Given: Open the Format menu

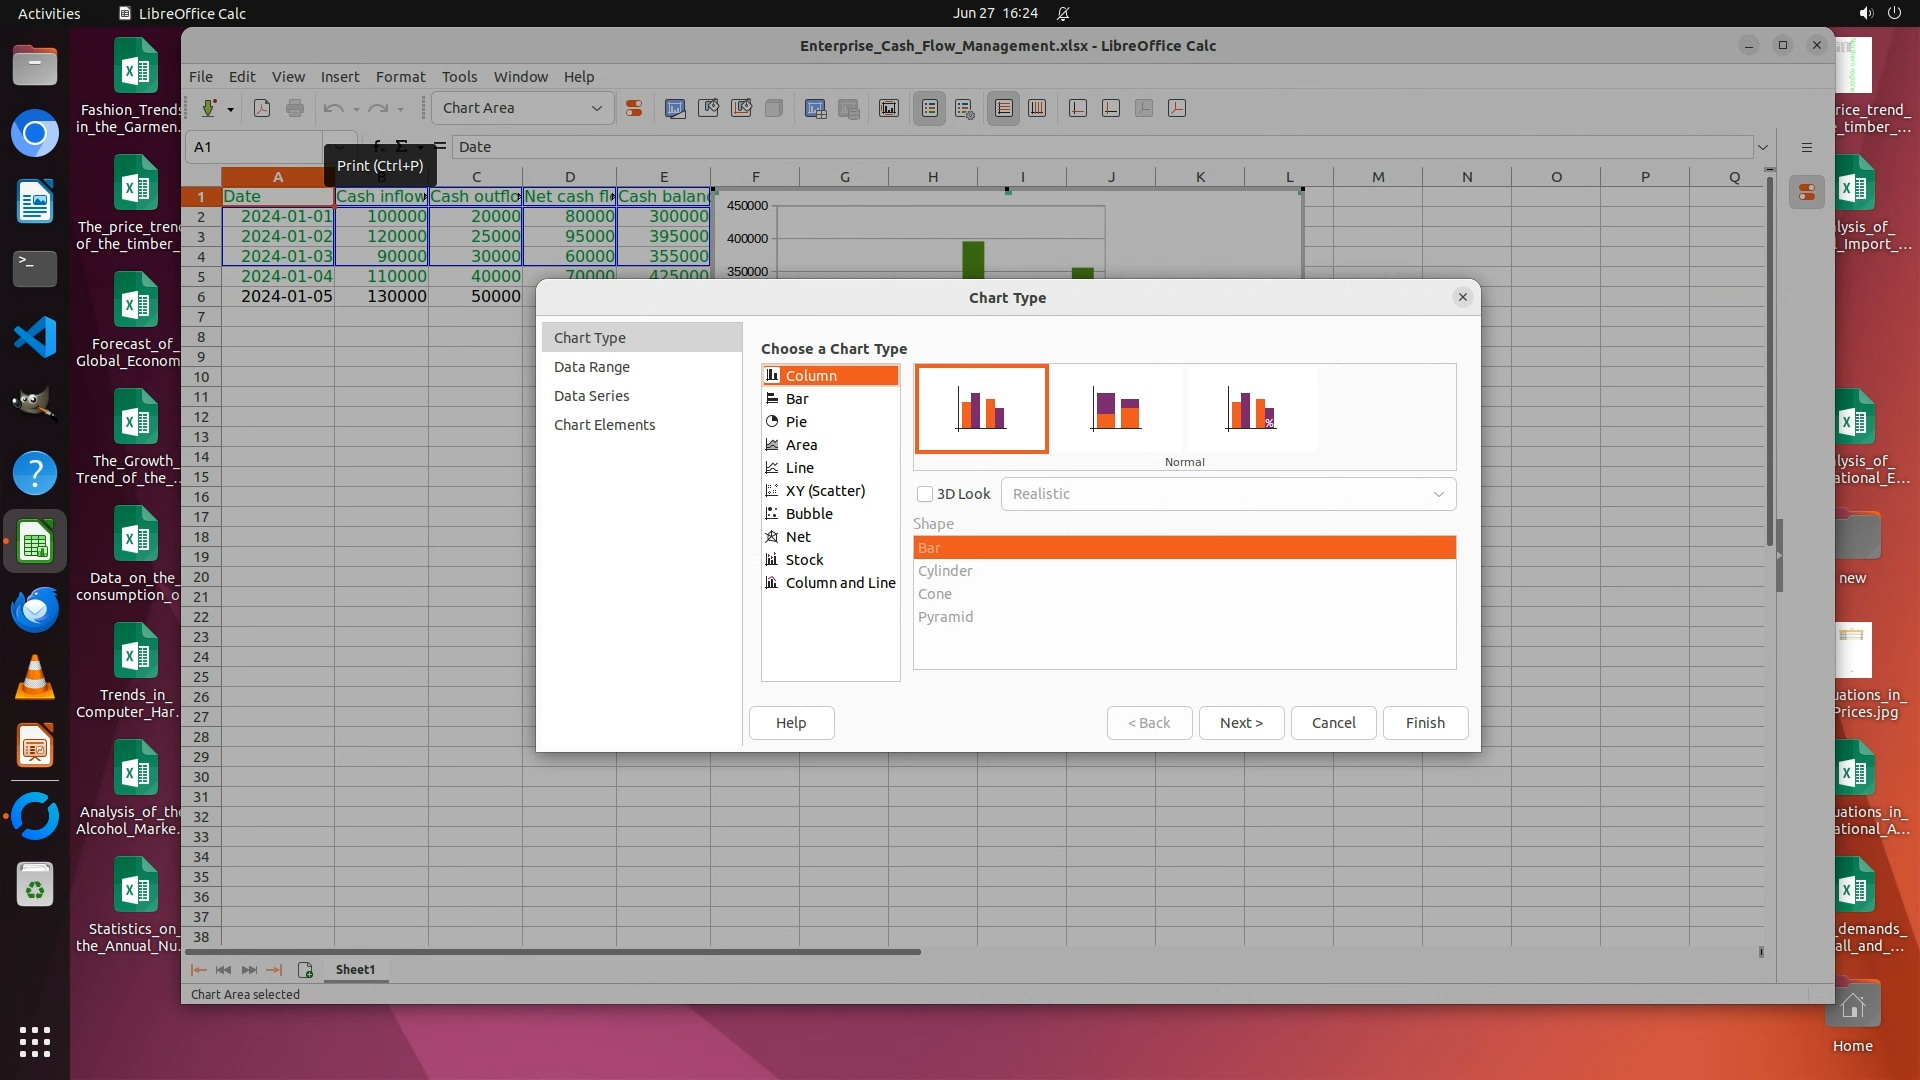Looking at the screenshot, I should (400, 77).
